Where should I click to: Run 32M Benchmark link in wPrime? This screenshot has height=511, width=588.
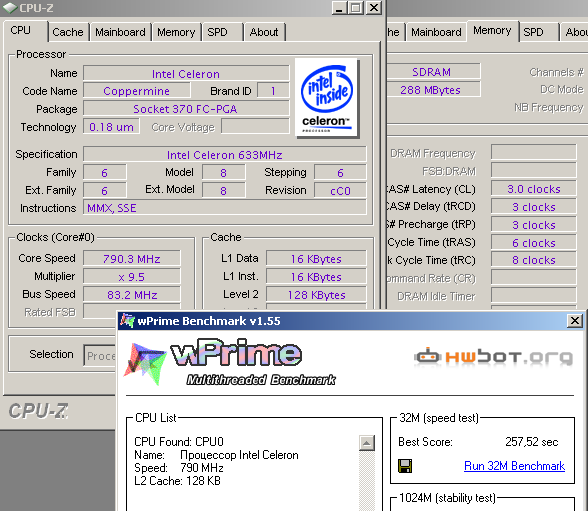(514, 466)
